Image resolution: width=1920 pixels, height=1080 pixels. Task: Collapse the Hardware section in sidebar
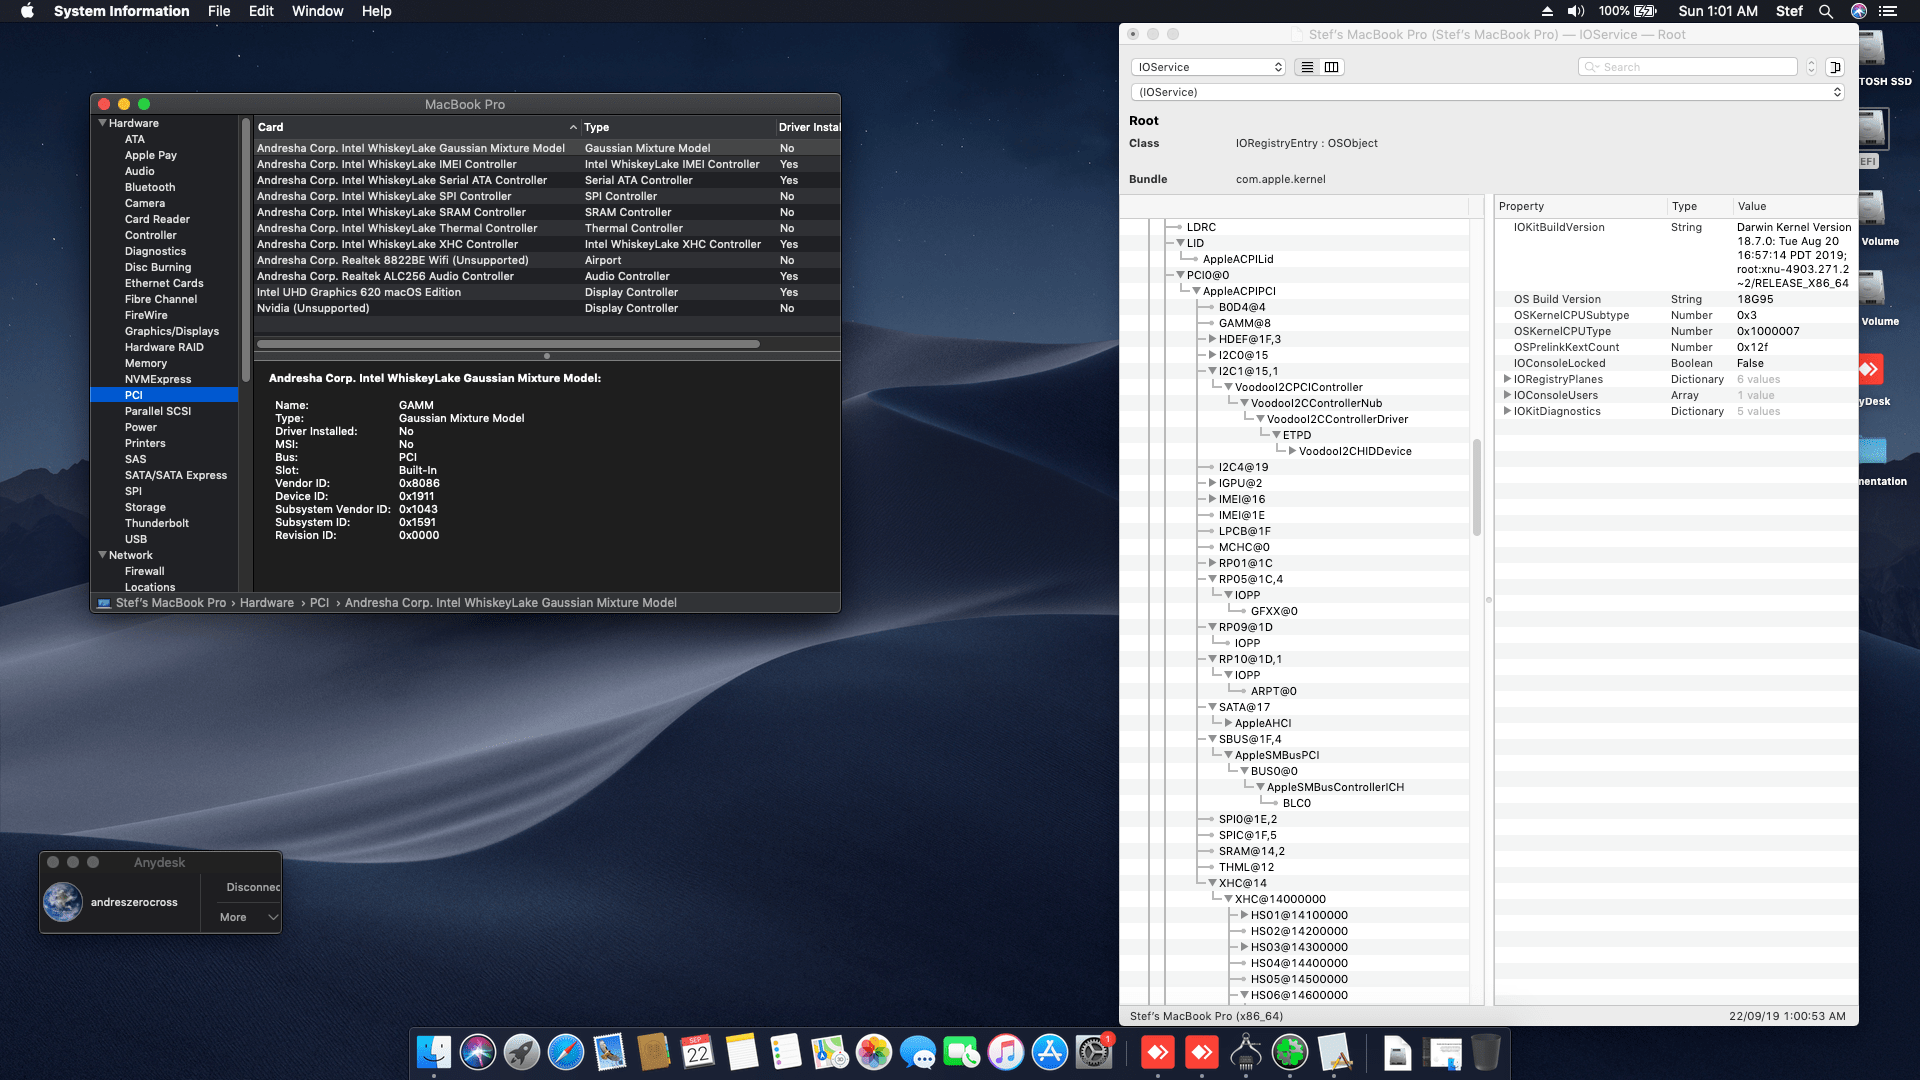coord(102,123)
